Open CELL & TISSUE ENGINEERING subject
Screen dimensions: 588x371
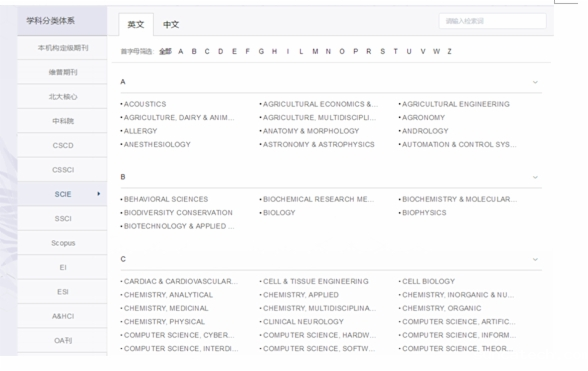316,281
